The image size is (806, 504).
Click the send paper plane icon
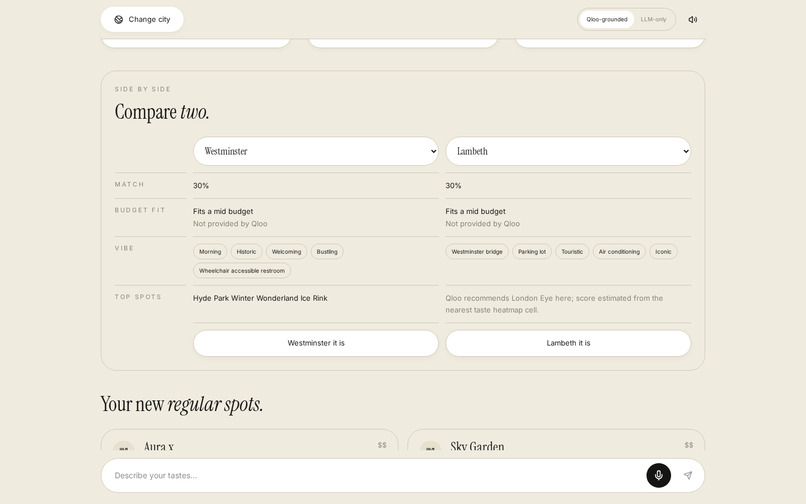[x=688, y=476]
